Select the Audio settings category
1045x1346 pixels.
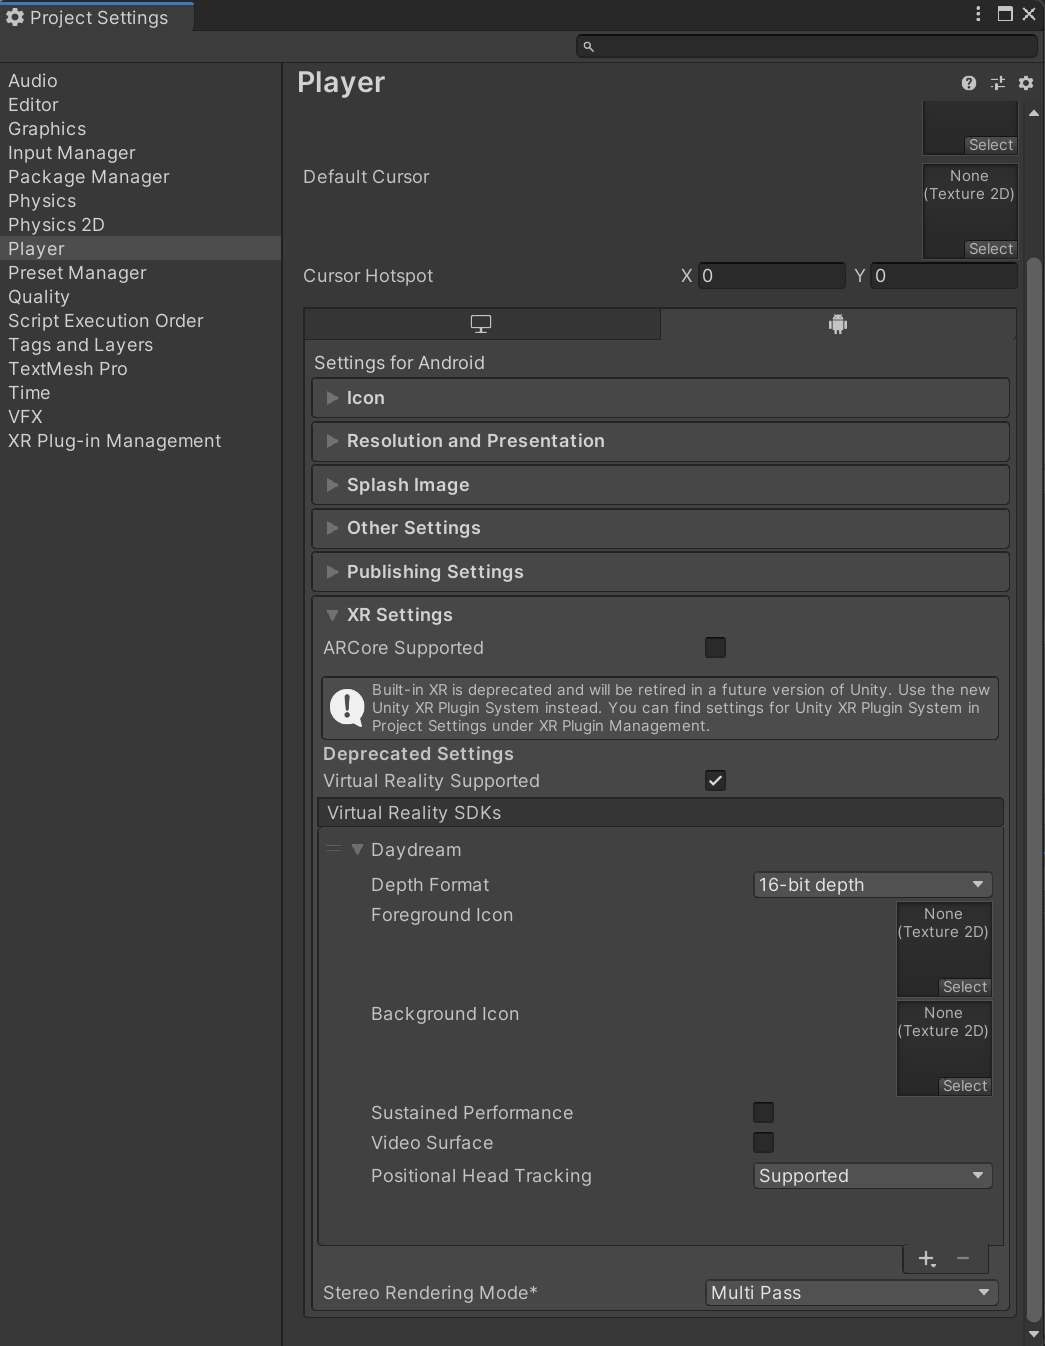point(140,81)
